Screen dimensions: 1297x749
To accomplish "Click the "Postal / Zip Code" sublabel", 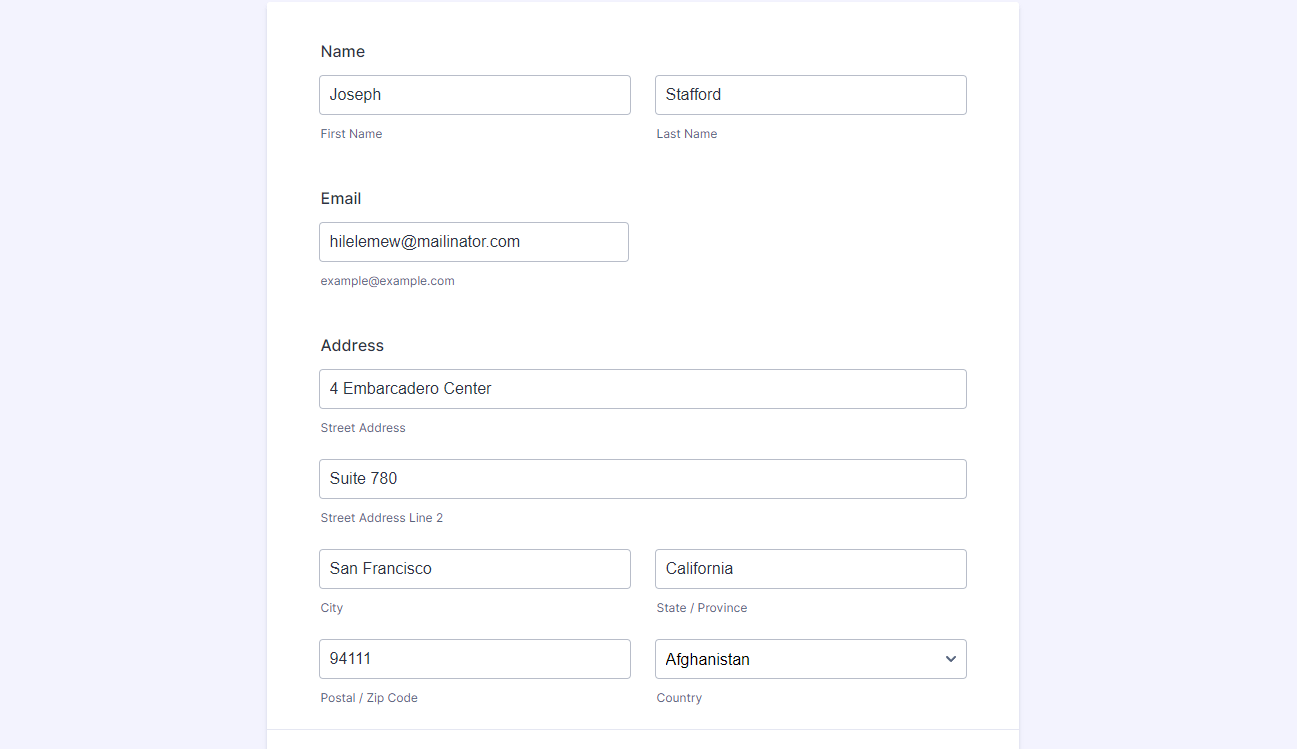I will pos(369,698).
